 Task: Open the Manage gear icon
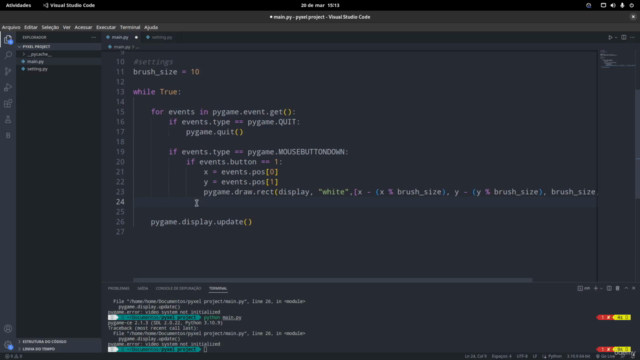point(8,345)
